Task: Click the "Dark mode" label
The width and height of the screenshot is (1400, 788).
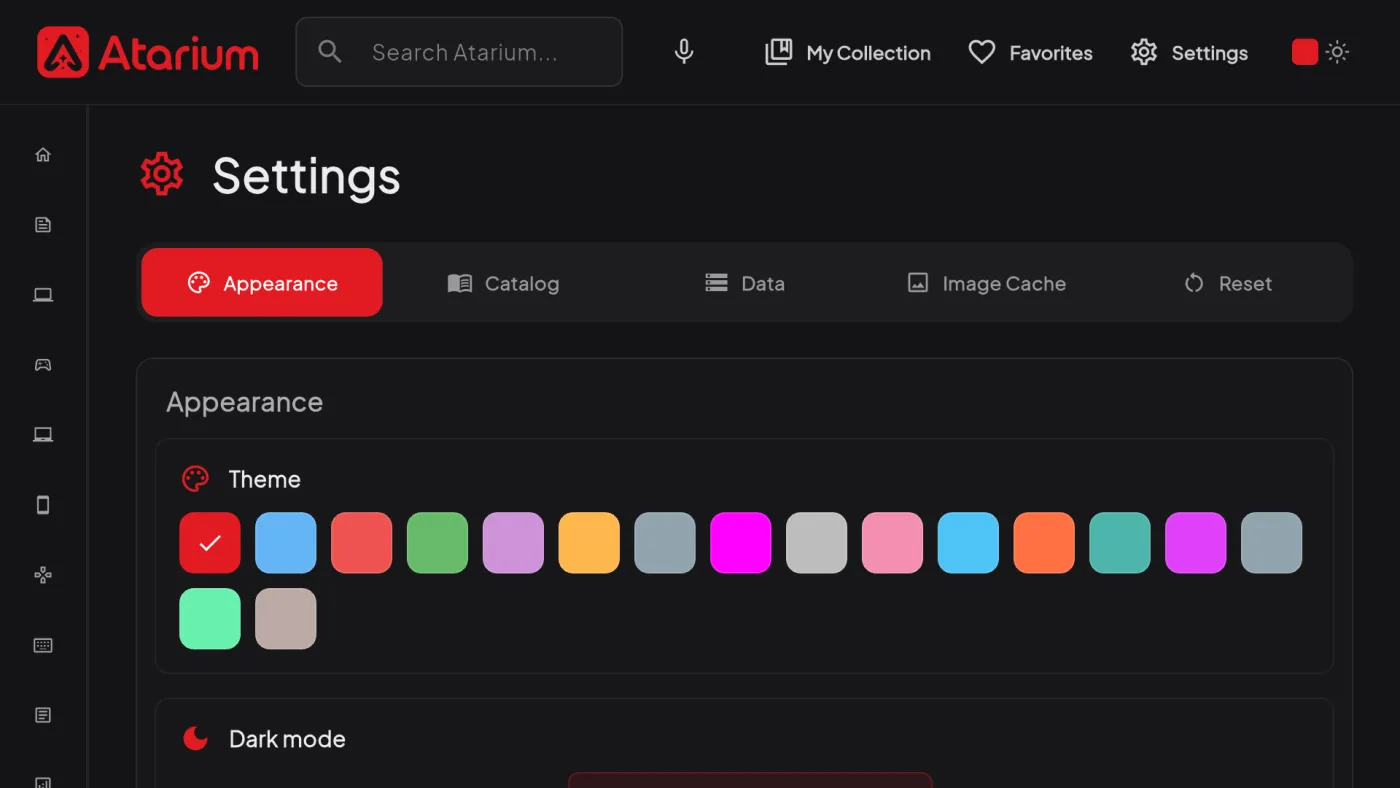Action: pyautogui.click(x=287, y=739)
